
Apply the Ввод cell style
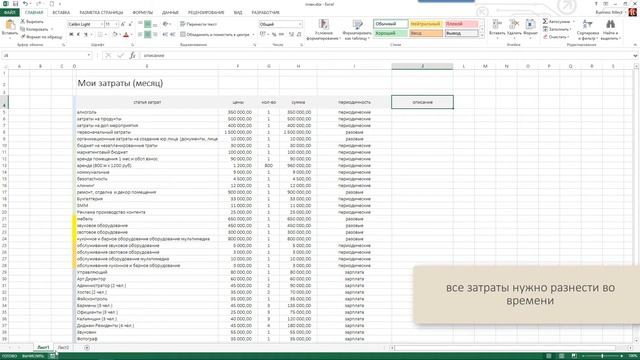point(426,33)
